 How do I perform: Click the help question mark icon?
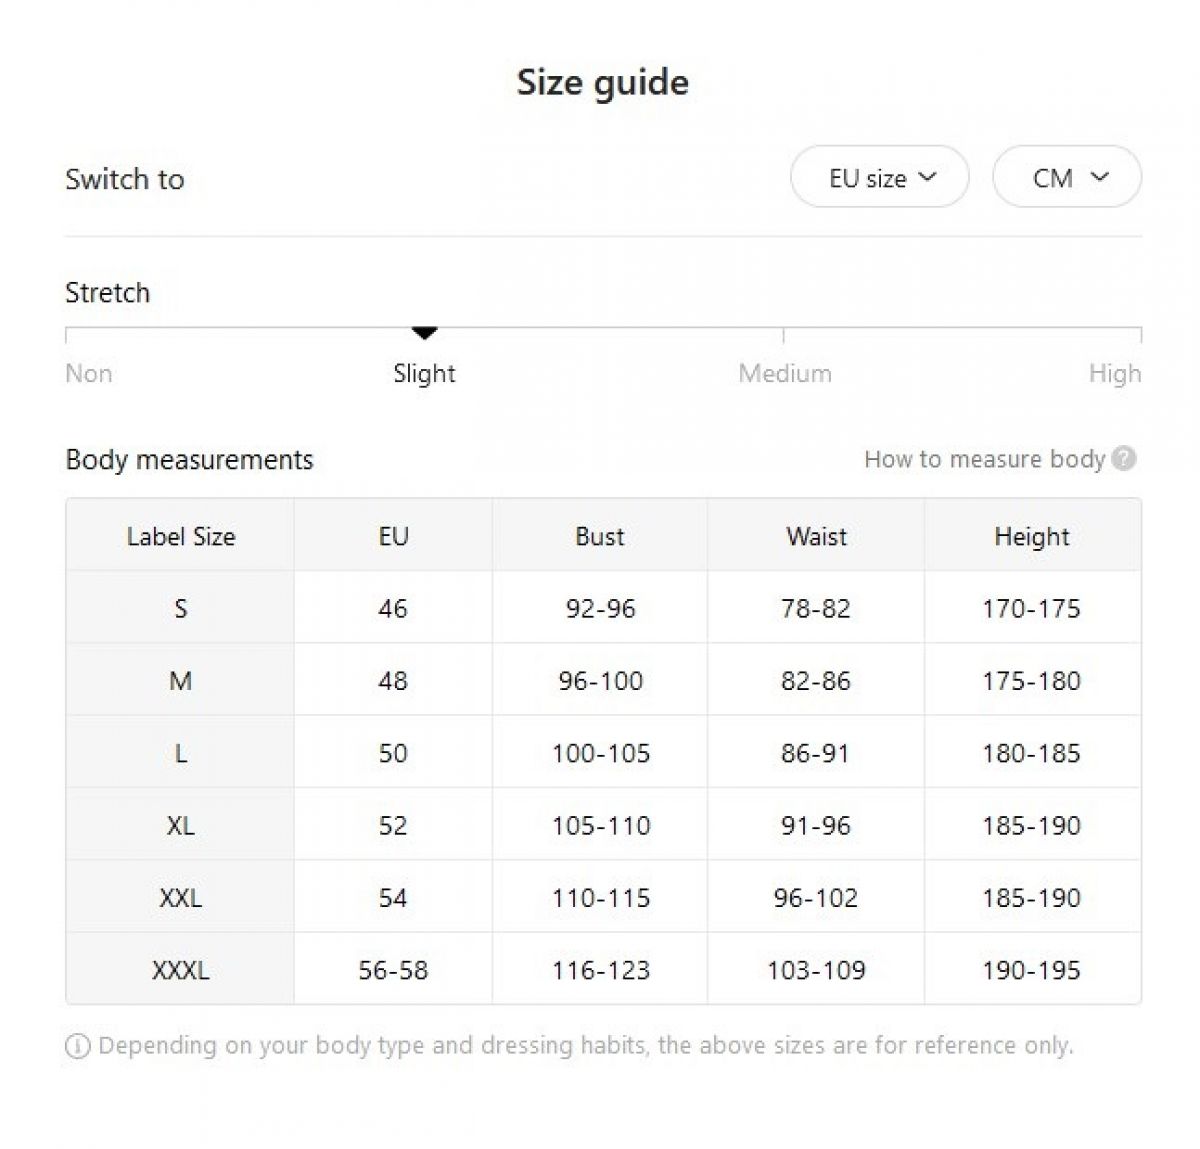(1124, 459)
